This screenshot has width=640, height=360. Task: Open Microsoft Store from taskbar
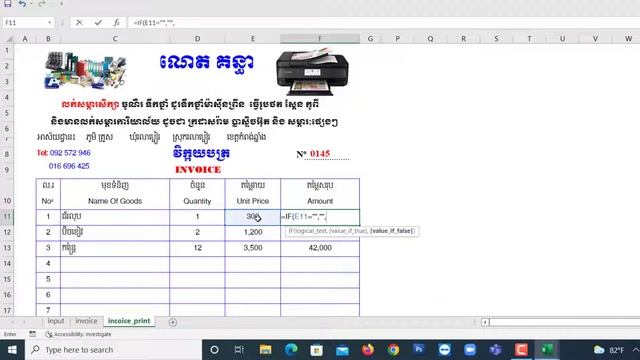(x=316, y=350)
